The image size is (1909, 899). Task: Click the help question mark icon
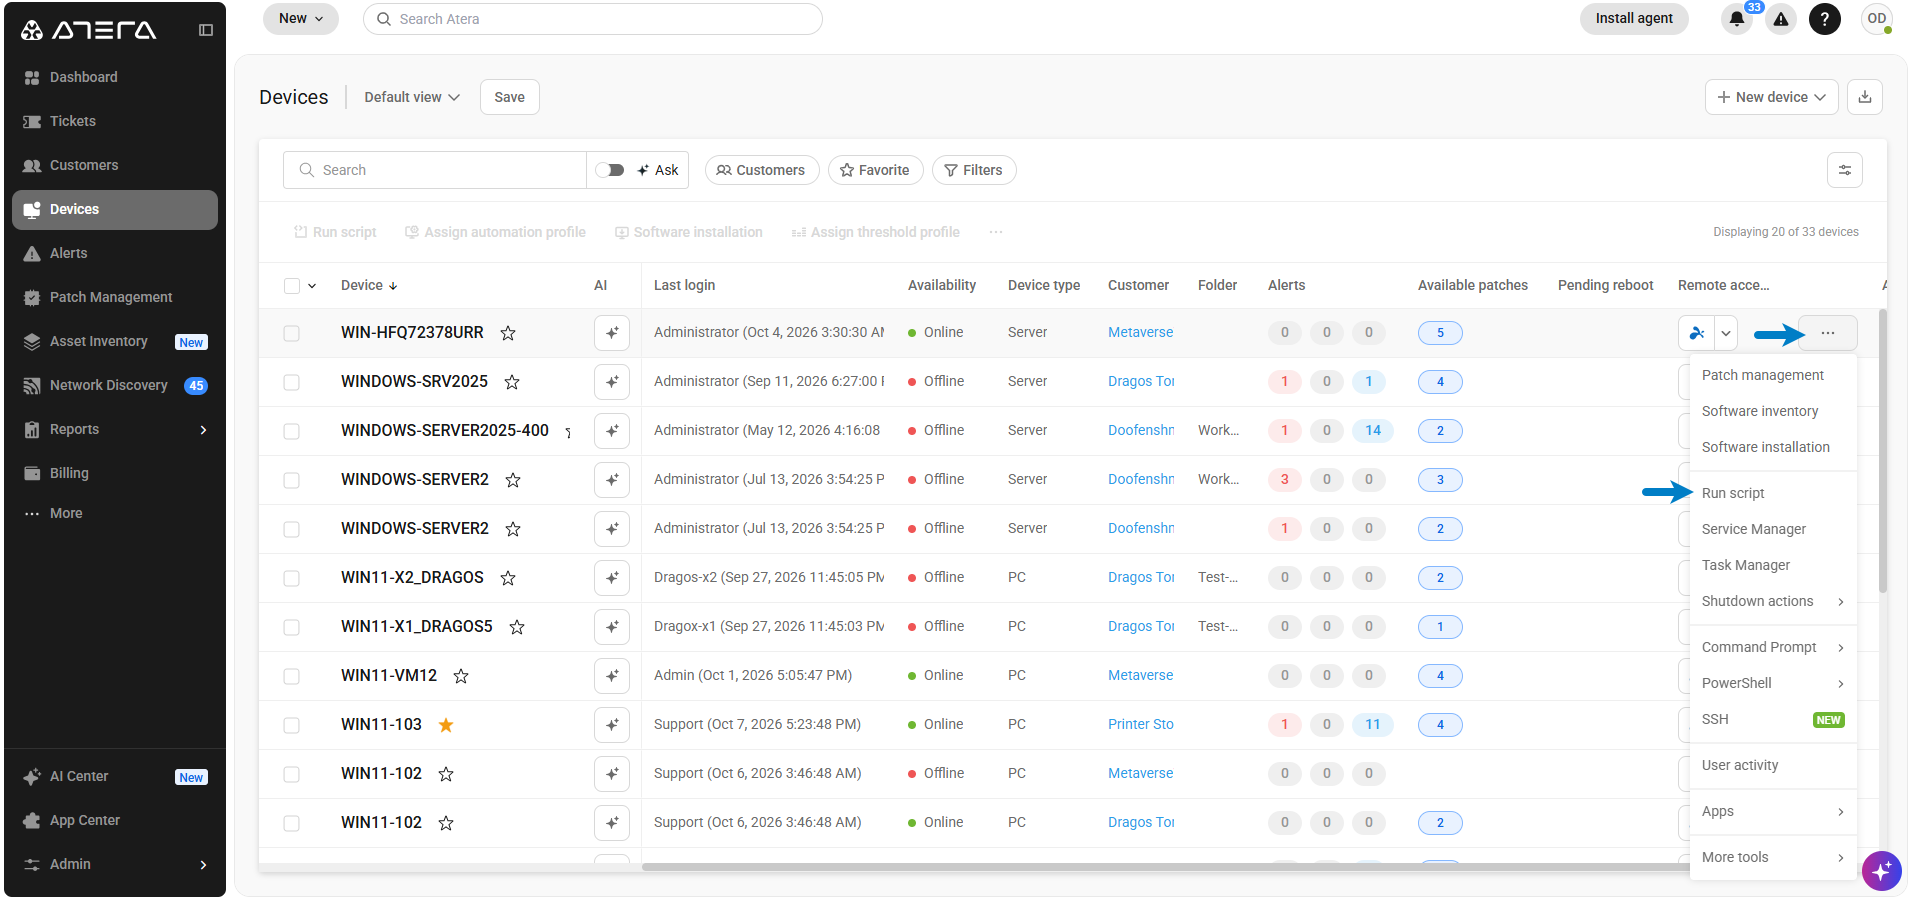point(1825,19)
